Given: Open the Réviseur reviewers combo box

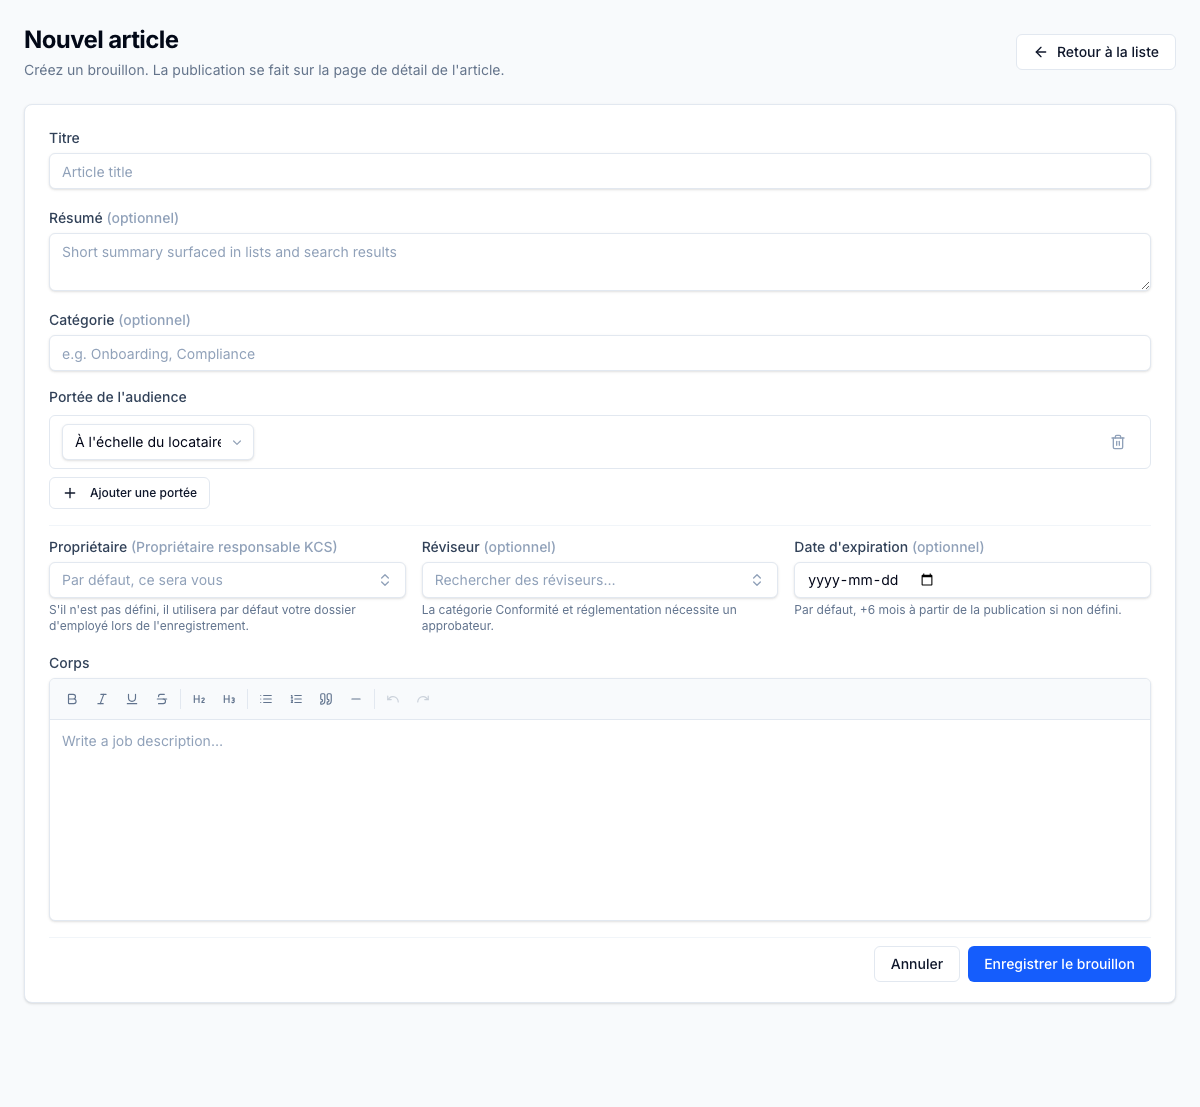Looking at the screenshot, I should coord(600,580).
